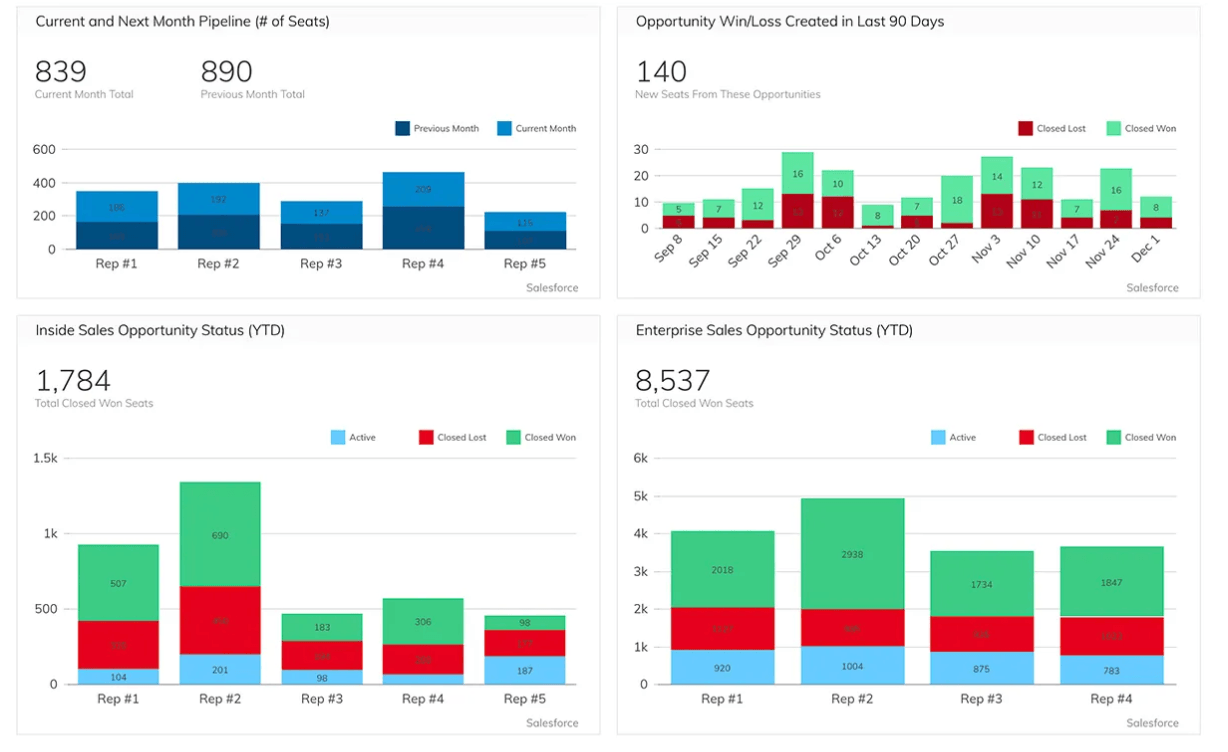
Task: Click the Oct 27 Closed Won segment labeled 18
Action: coord(958,200)
